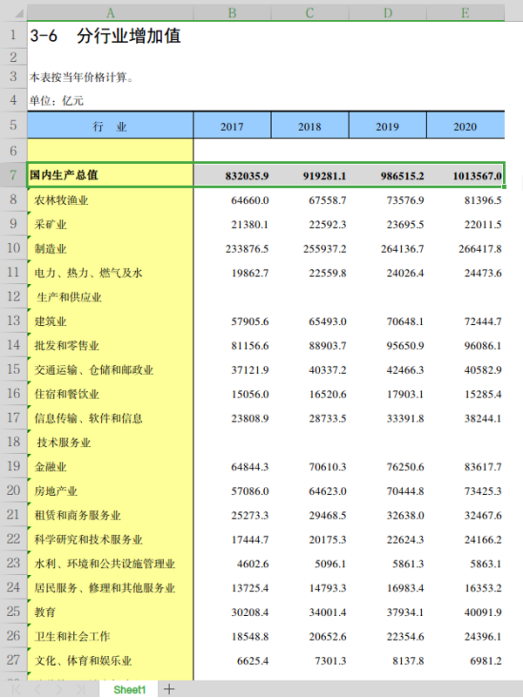523x698 pixels.
Task: Select column A header
Action: [110, 13]
